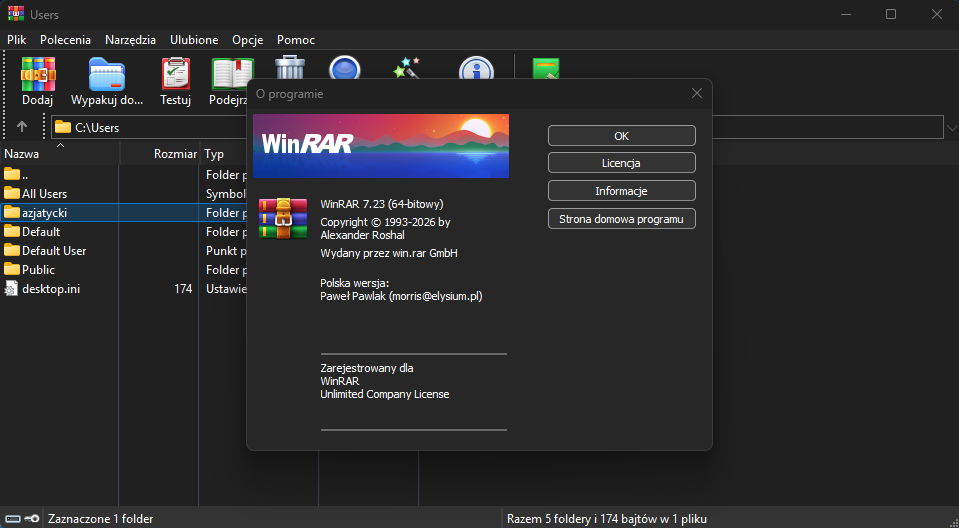
Task: Open the Opcje menu
Action: (248, 40)
